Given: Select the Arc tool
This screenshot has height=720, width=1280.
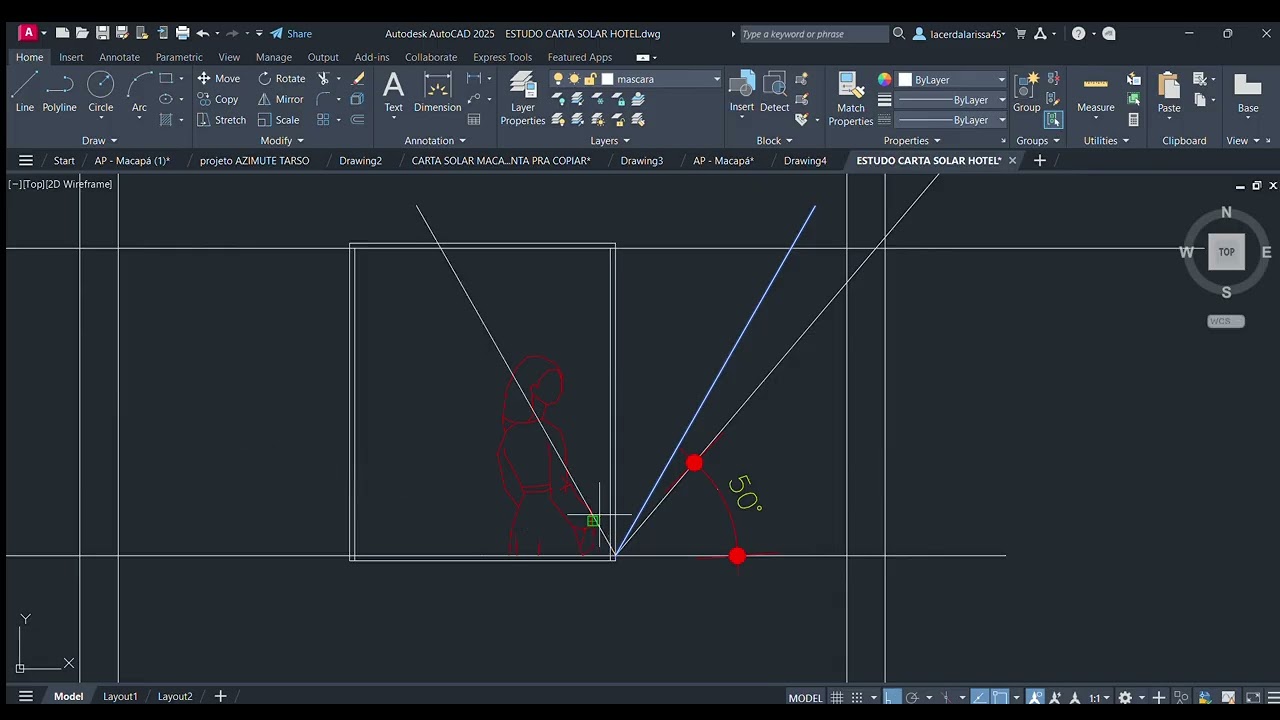Looking at the screenshot, I should pos(139,92).
